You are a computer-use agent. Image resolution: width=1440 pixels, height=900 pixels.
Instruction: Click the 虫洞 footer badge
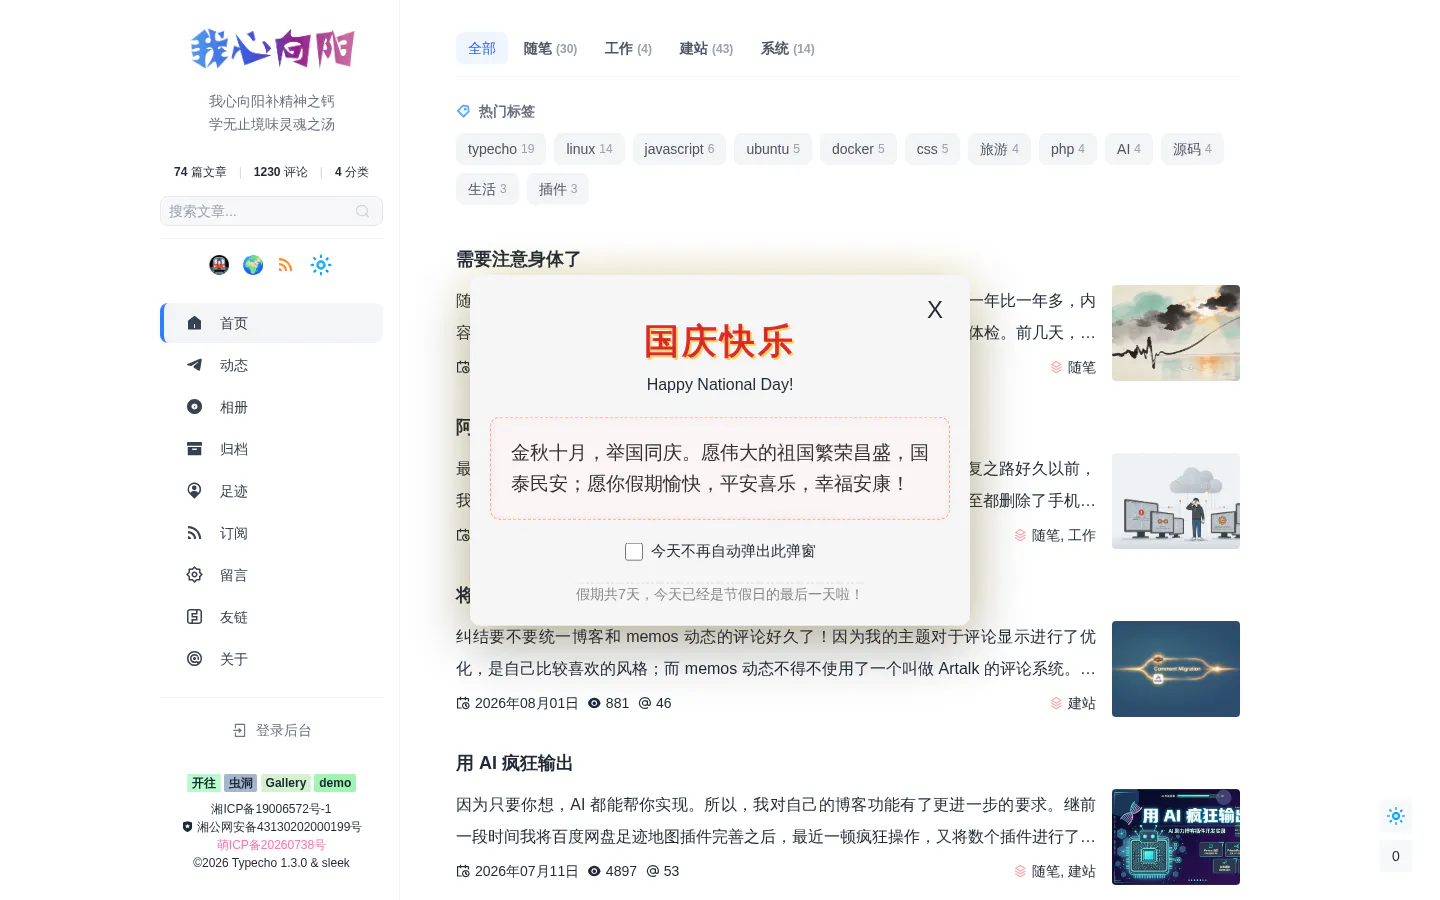[x=241, y=783]
